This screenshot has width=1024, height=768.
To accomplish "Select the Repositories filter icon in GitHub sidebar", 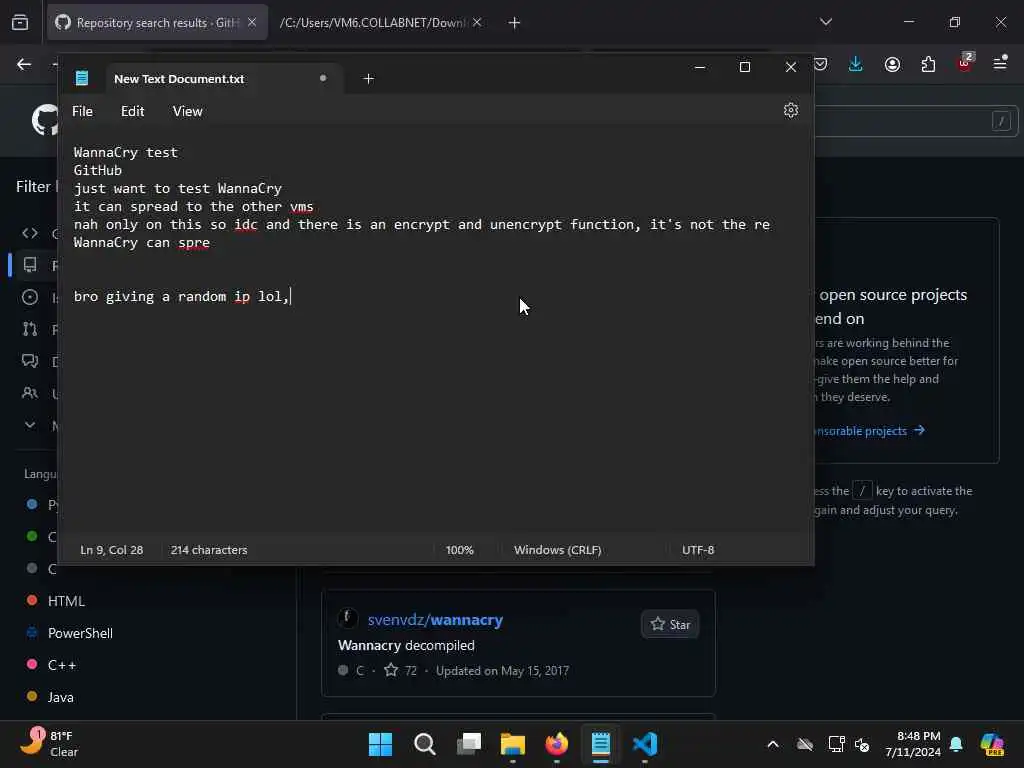I will pyautogui.click(x=30, y=264).
